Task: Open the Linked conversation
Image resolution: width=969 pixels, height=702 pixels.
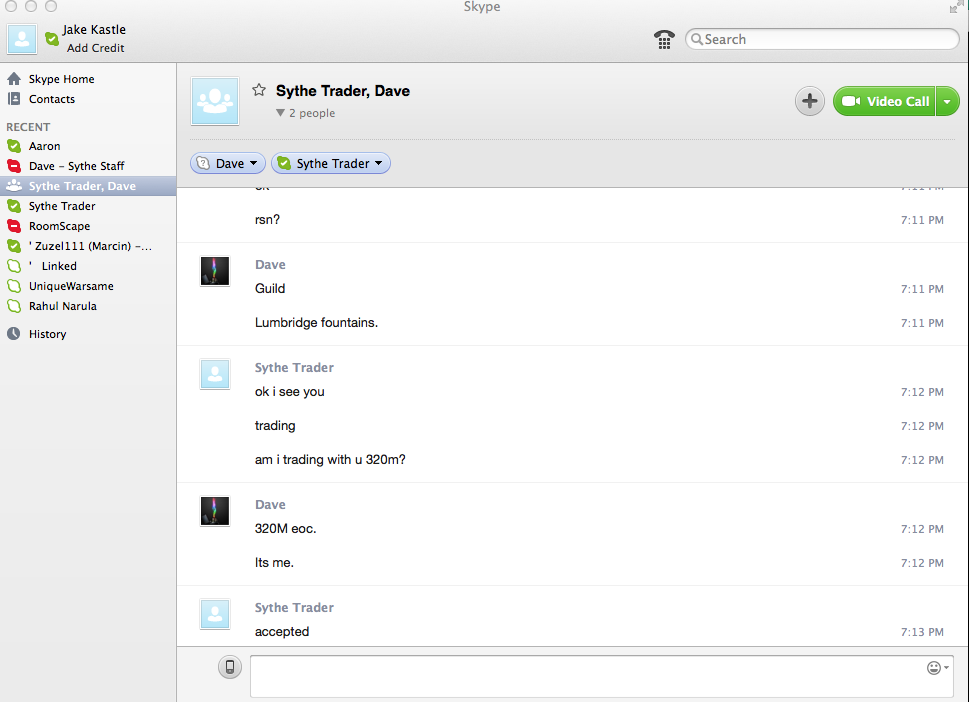Action: (88, 266)
